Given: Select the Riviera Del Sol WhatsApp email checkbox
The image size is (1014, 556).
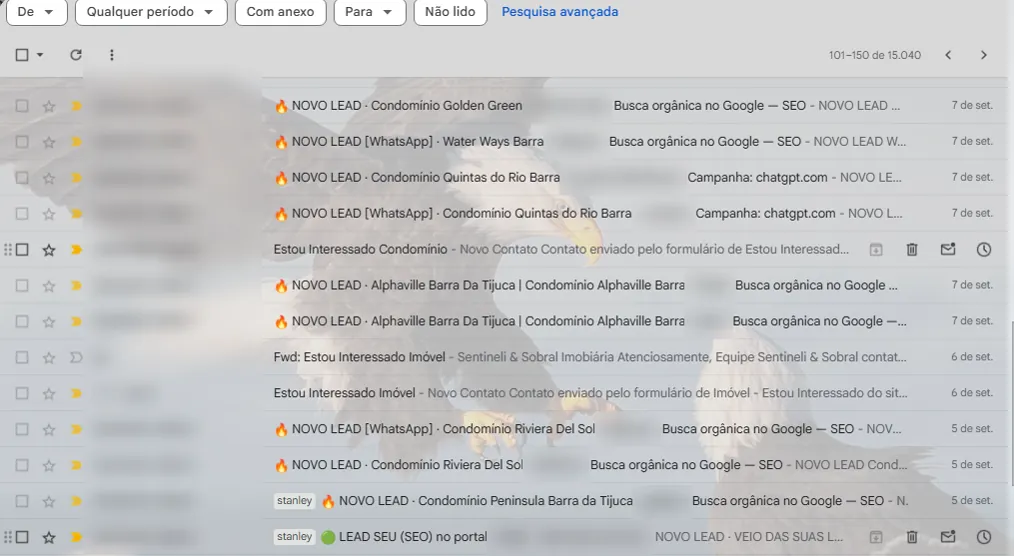Looking at the screenshot, I should (x=22, y=429).
